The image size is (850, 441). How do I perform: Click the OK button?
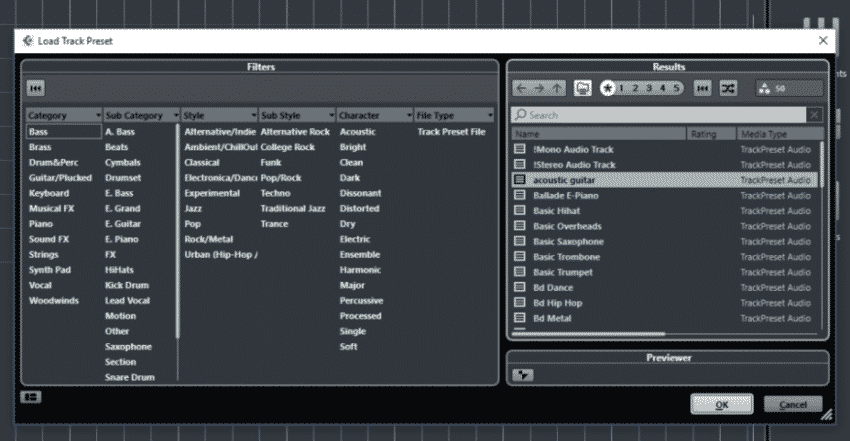[722, 404]
